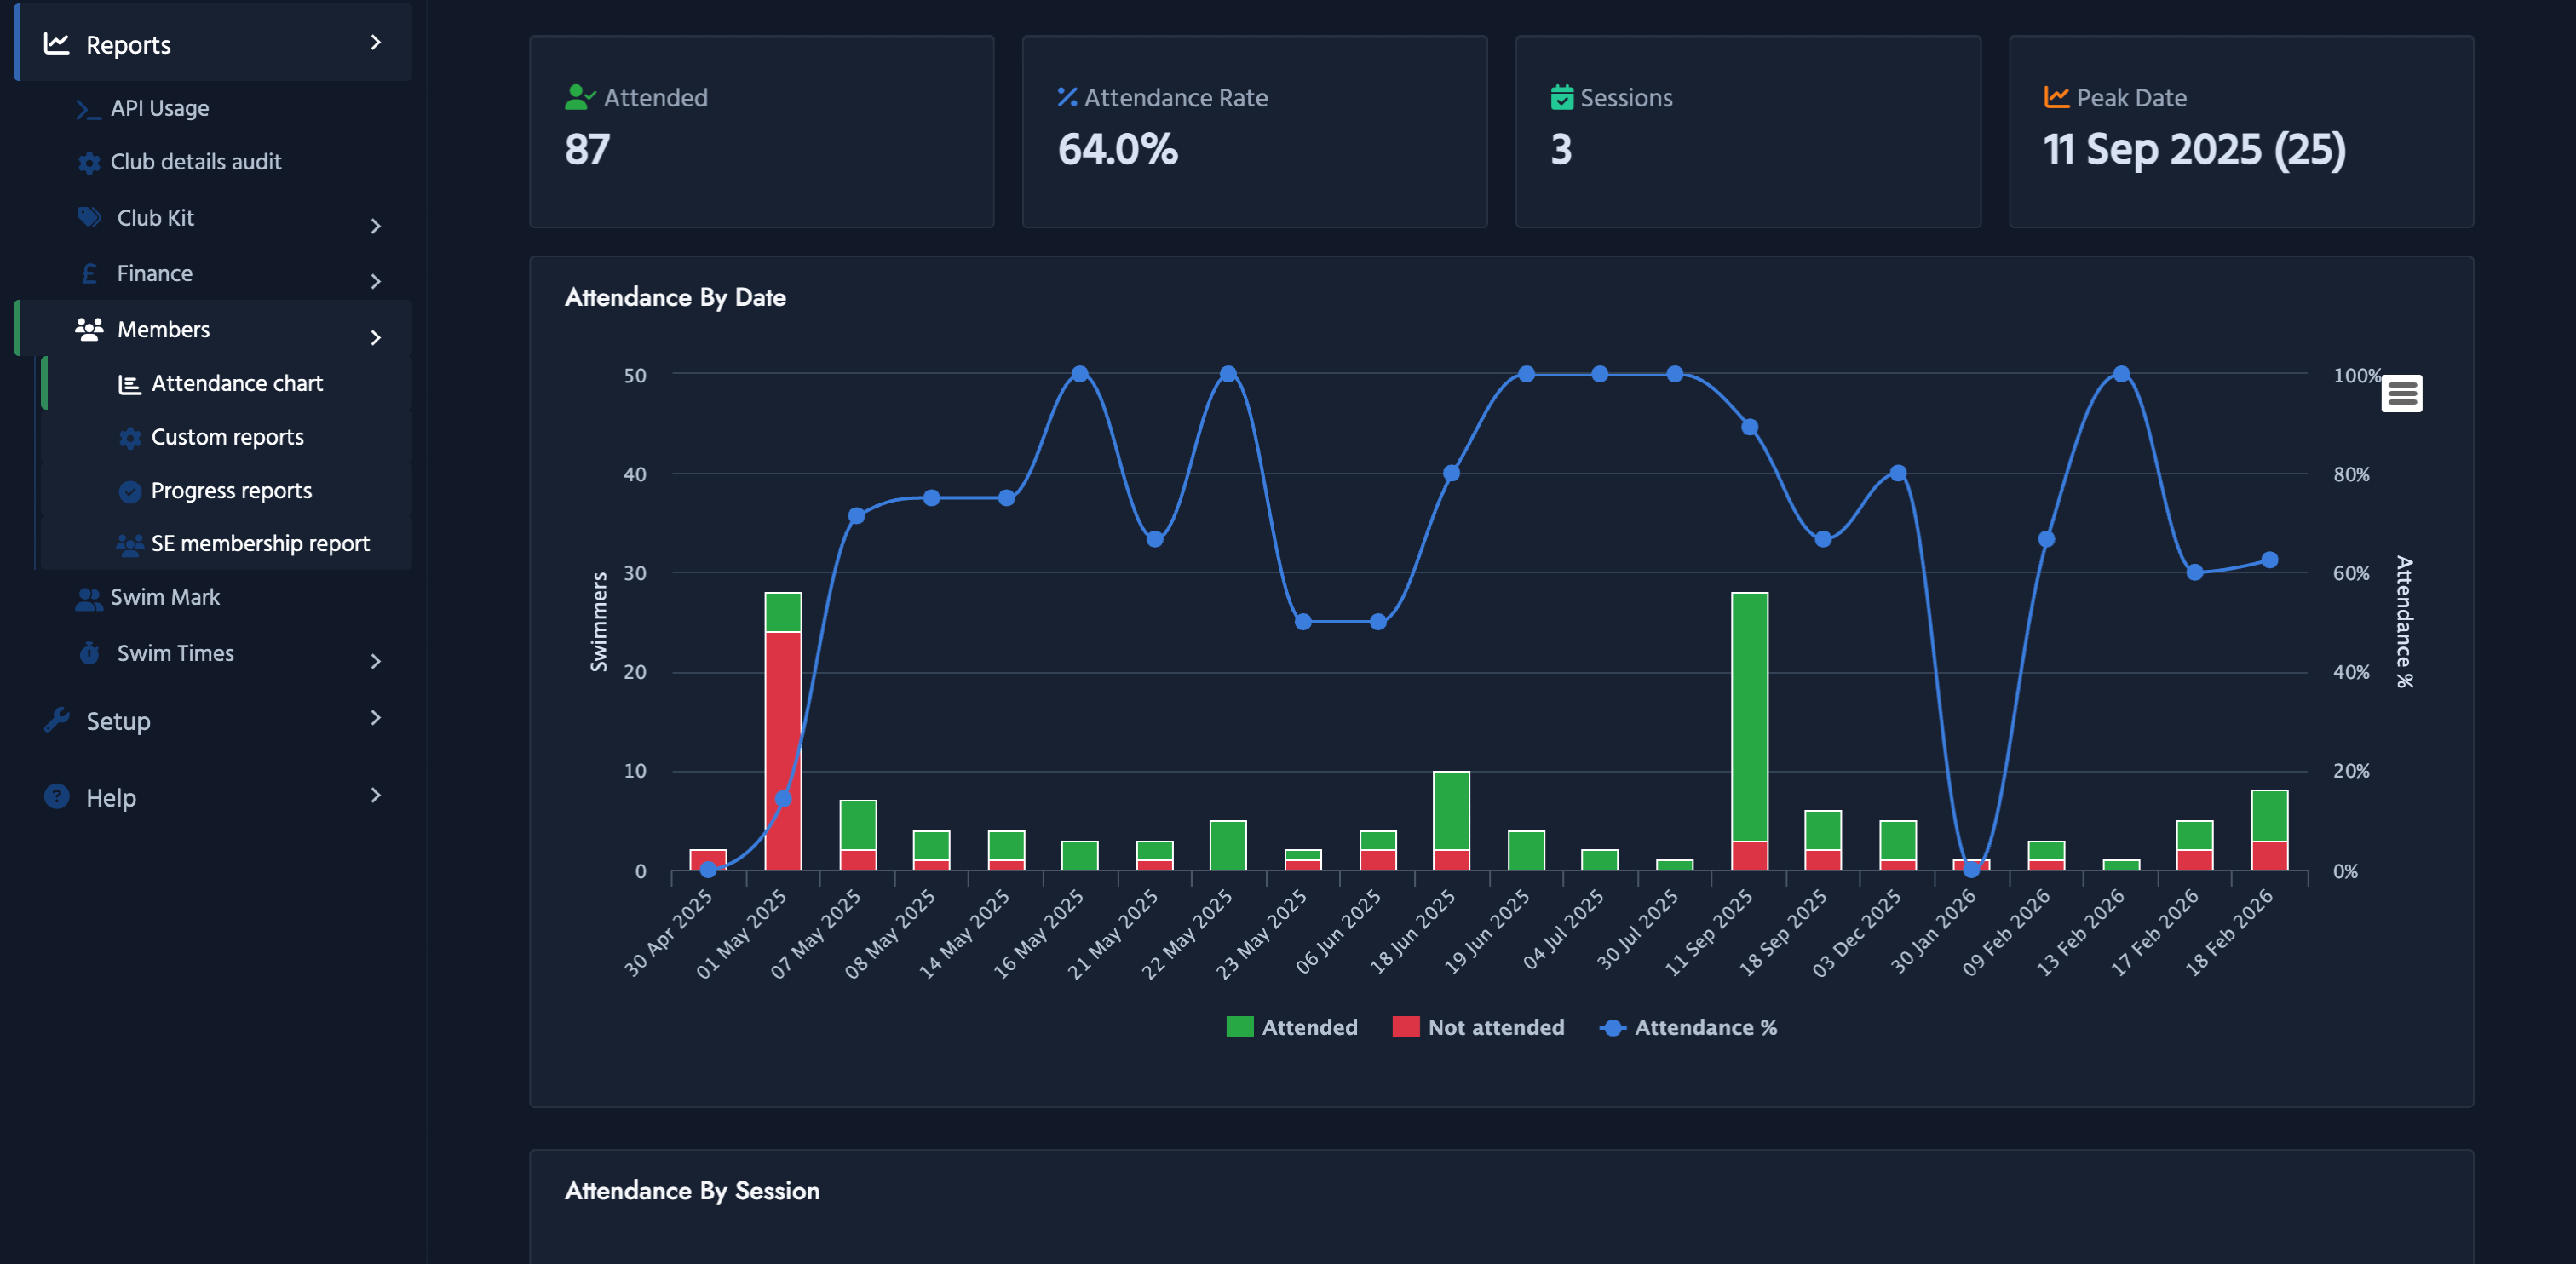
Task: Click the Attendance By Date heading
Action: coord(675,297)
